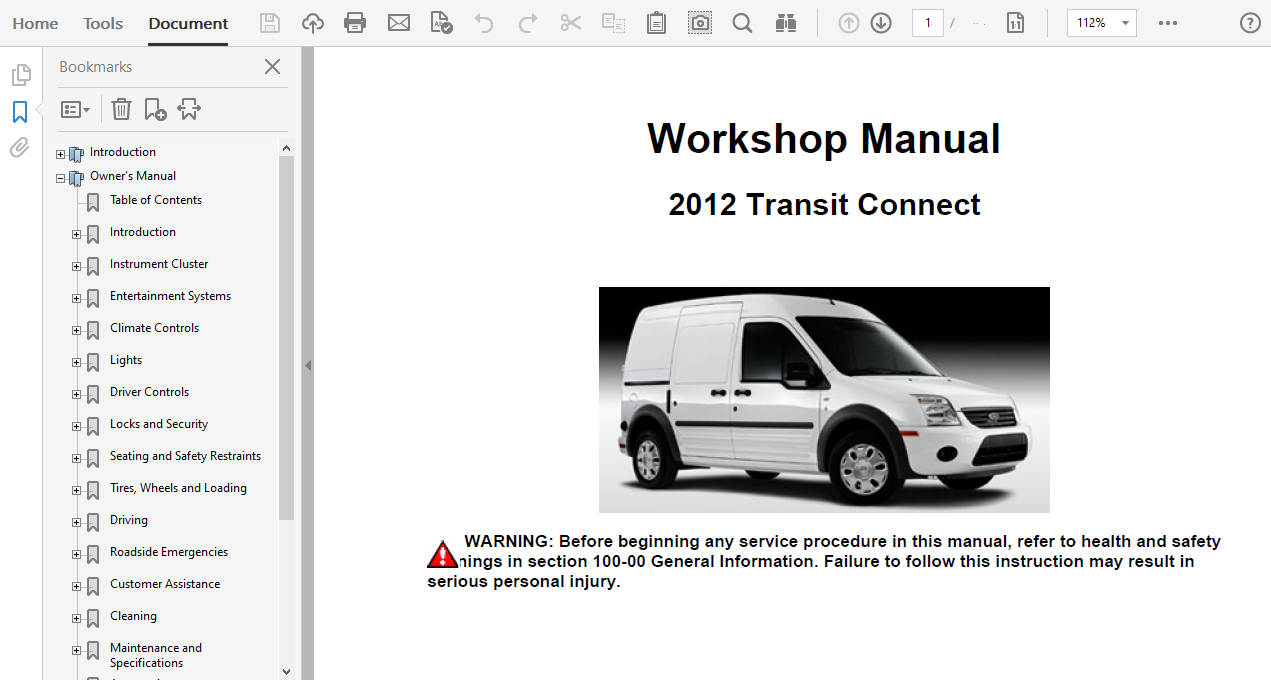Image resolution: width=1271 pixels, height=680 pixels.
Task: Collapse the navigation pane divider arrow
Action: pos(308,365)
